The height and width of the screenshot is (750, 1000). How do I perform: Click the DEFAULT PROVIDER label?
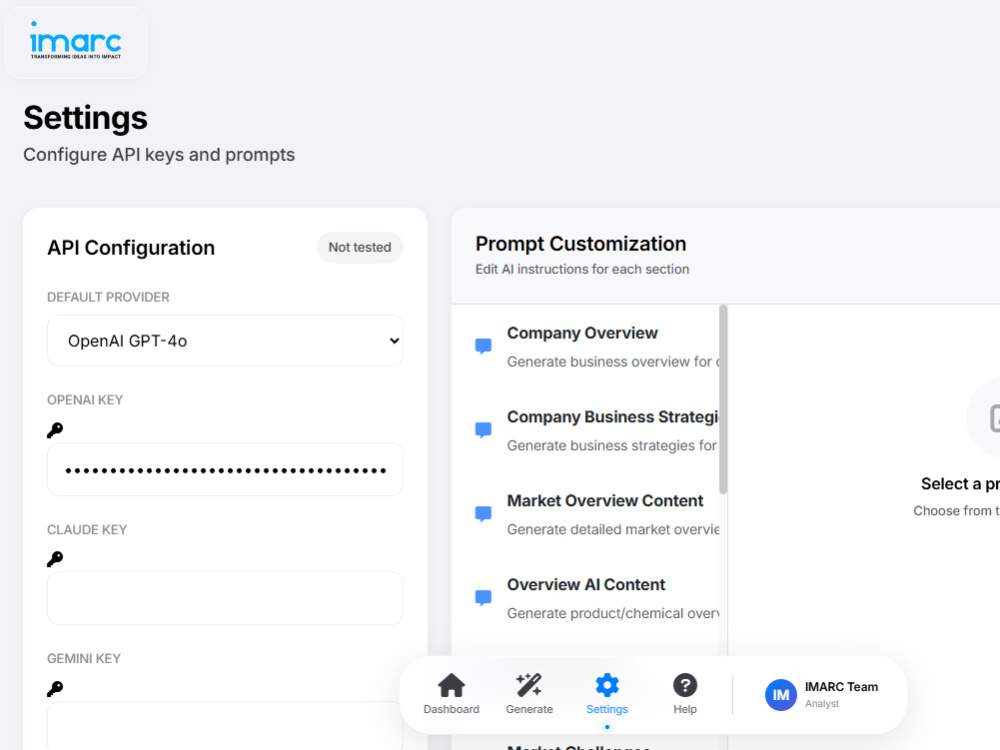coord(108,297)
